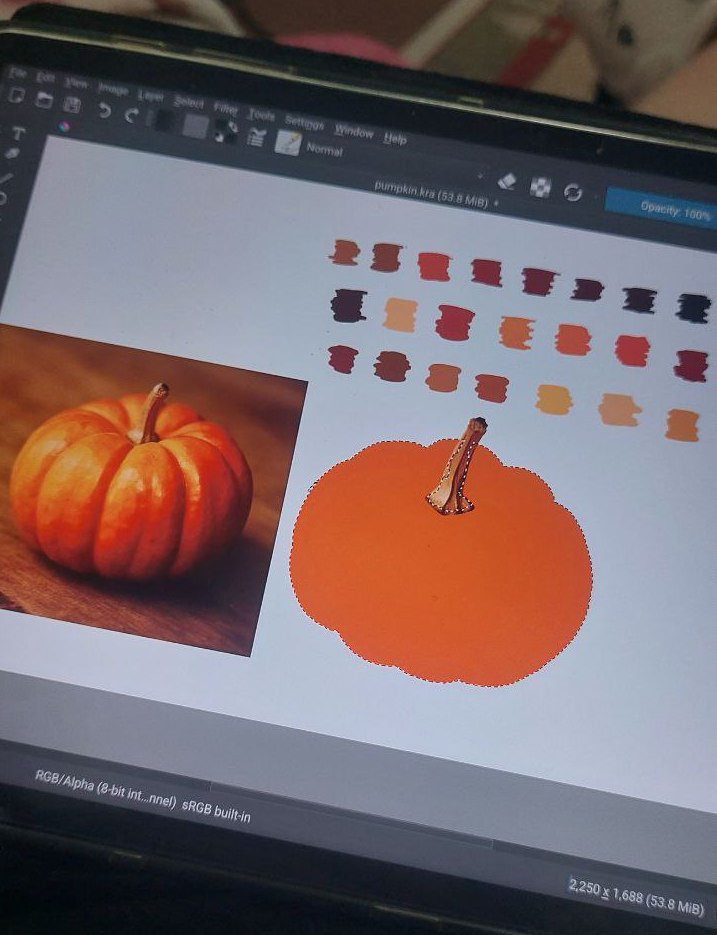Open the Edit menu

coord(45,78)
